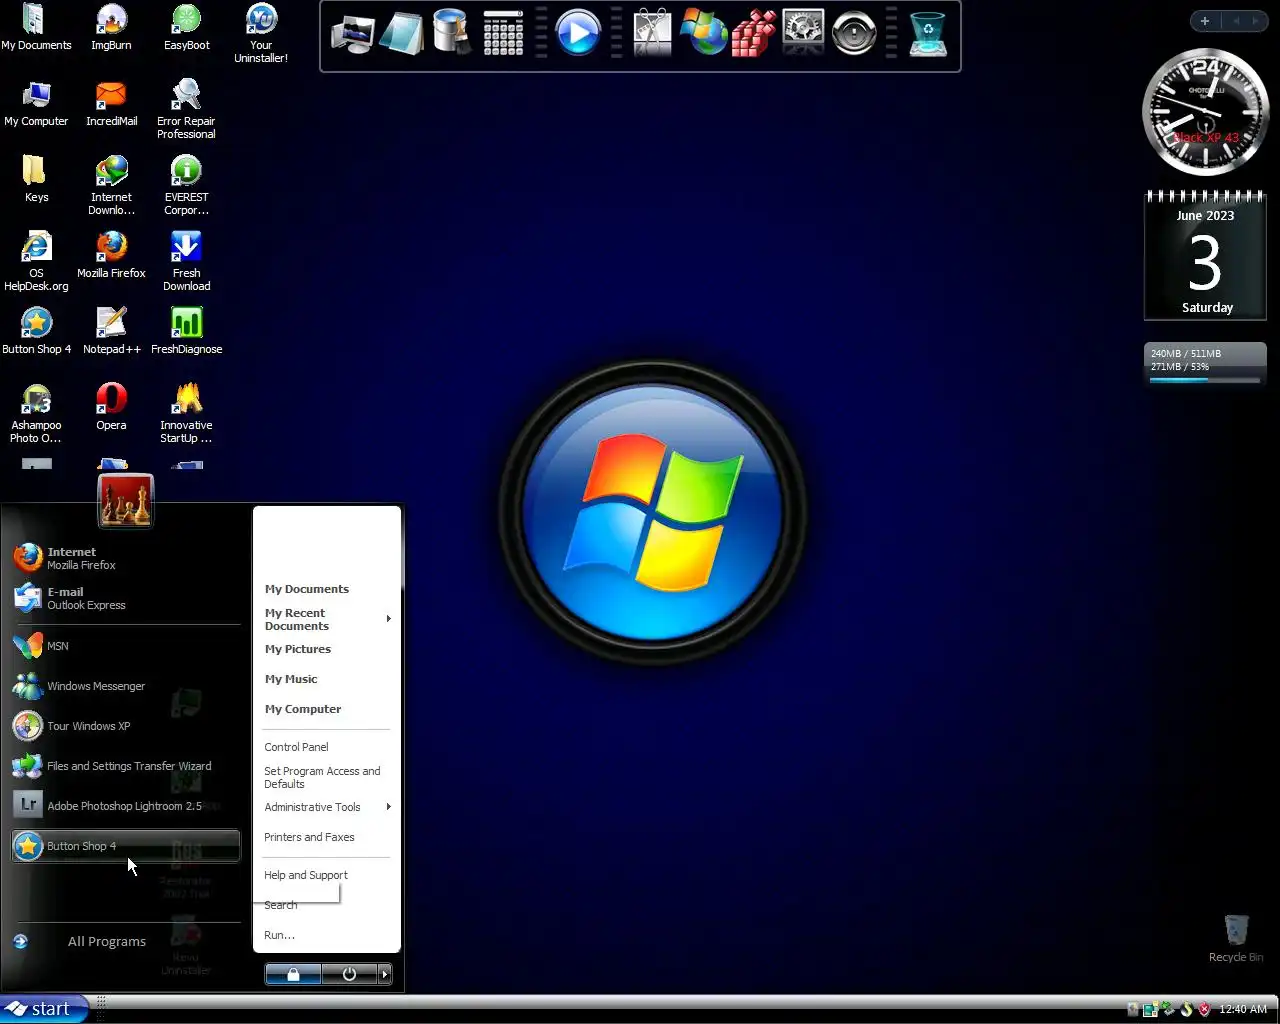Open Opera desktop shortcut

(x=111, y=407)
